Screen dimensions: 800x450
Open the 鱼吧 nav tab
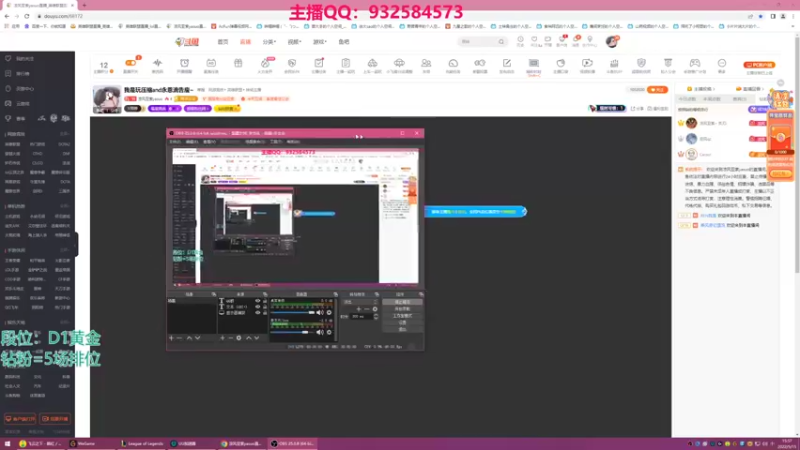coord(344,42)
